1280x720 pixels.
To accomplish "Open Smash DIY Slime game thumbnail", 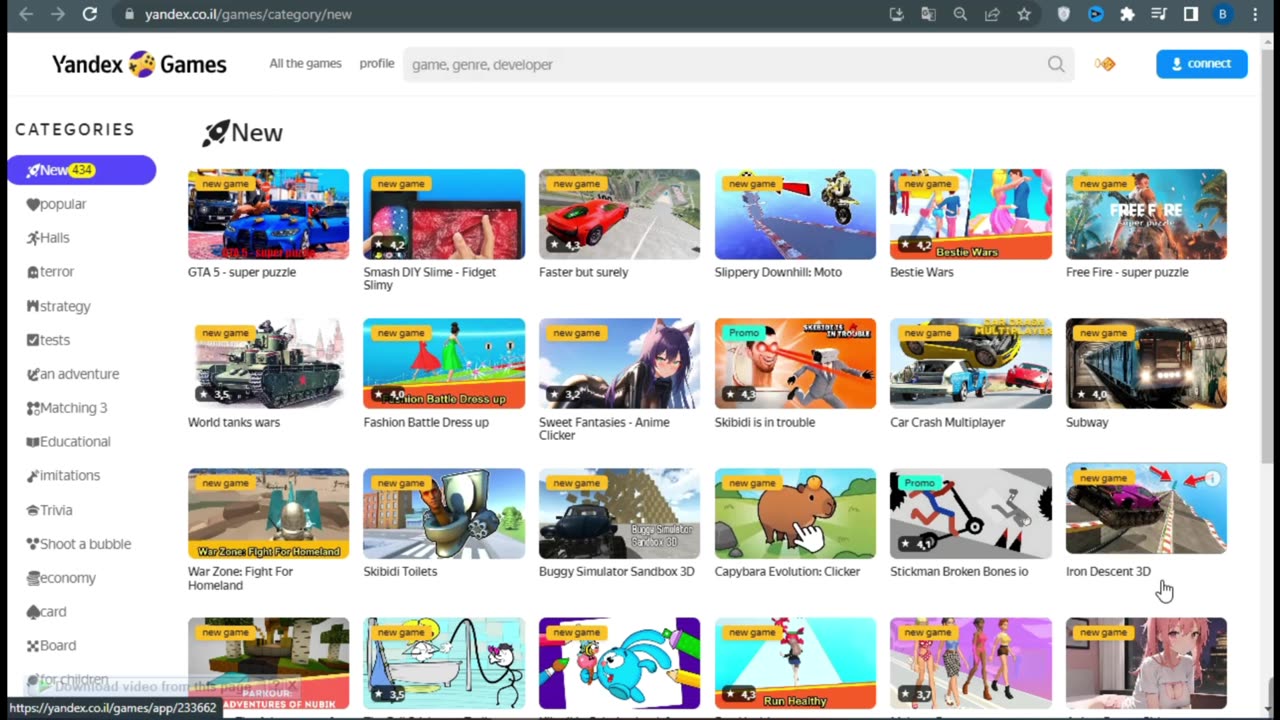I will pyautogui.click(x=444, y=214).
